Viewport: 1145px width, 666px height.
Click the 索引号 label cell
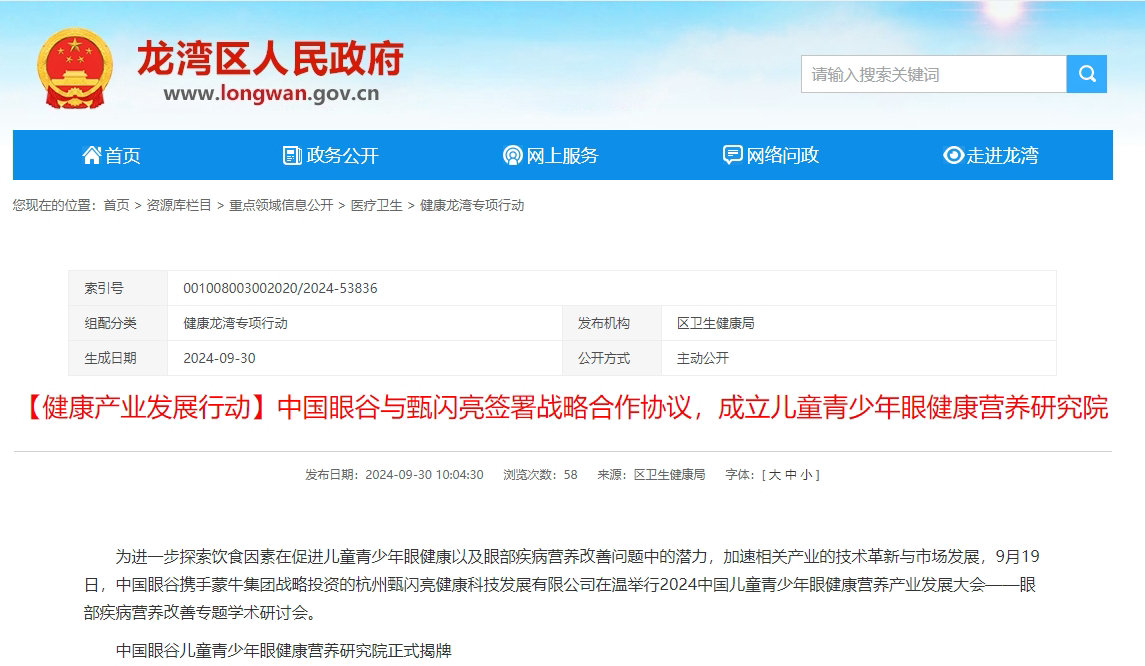click(x=118, y=288)
